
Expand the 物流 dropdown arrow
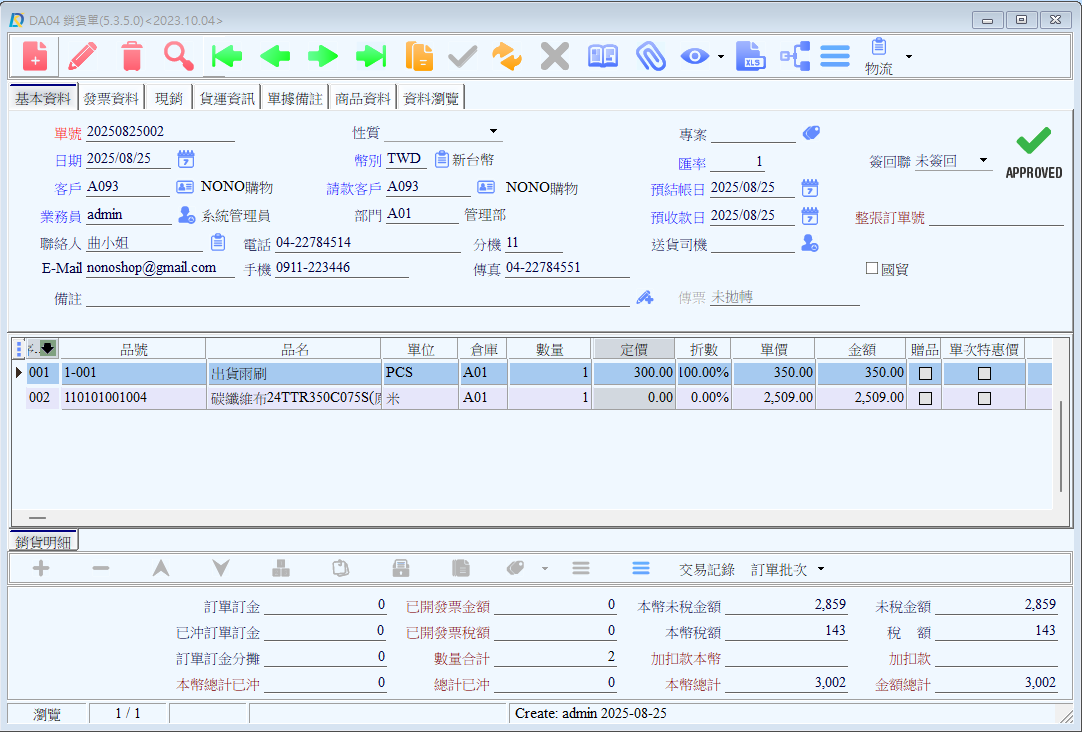909,57
